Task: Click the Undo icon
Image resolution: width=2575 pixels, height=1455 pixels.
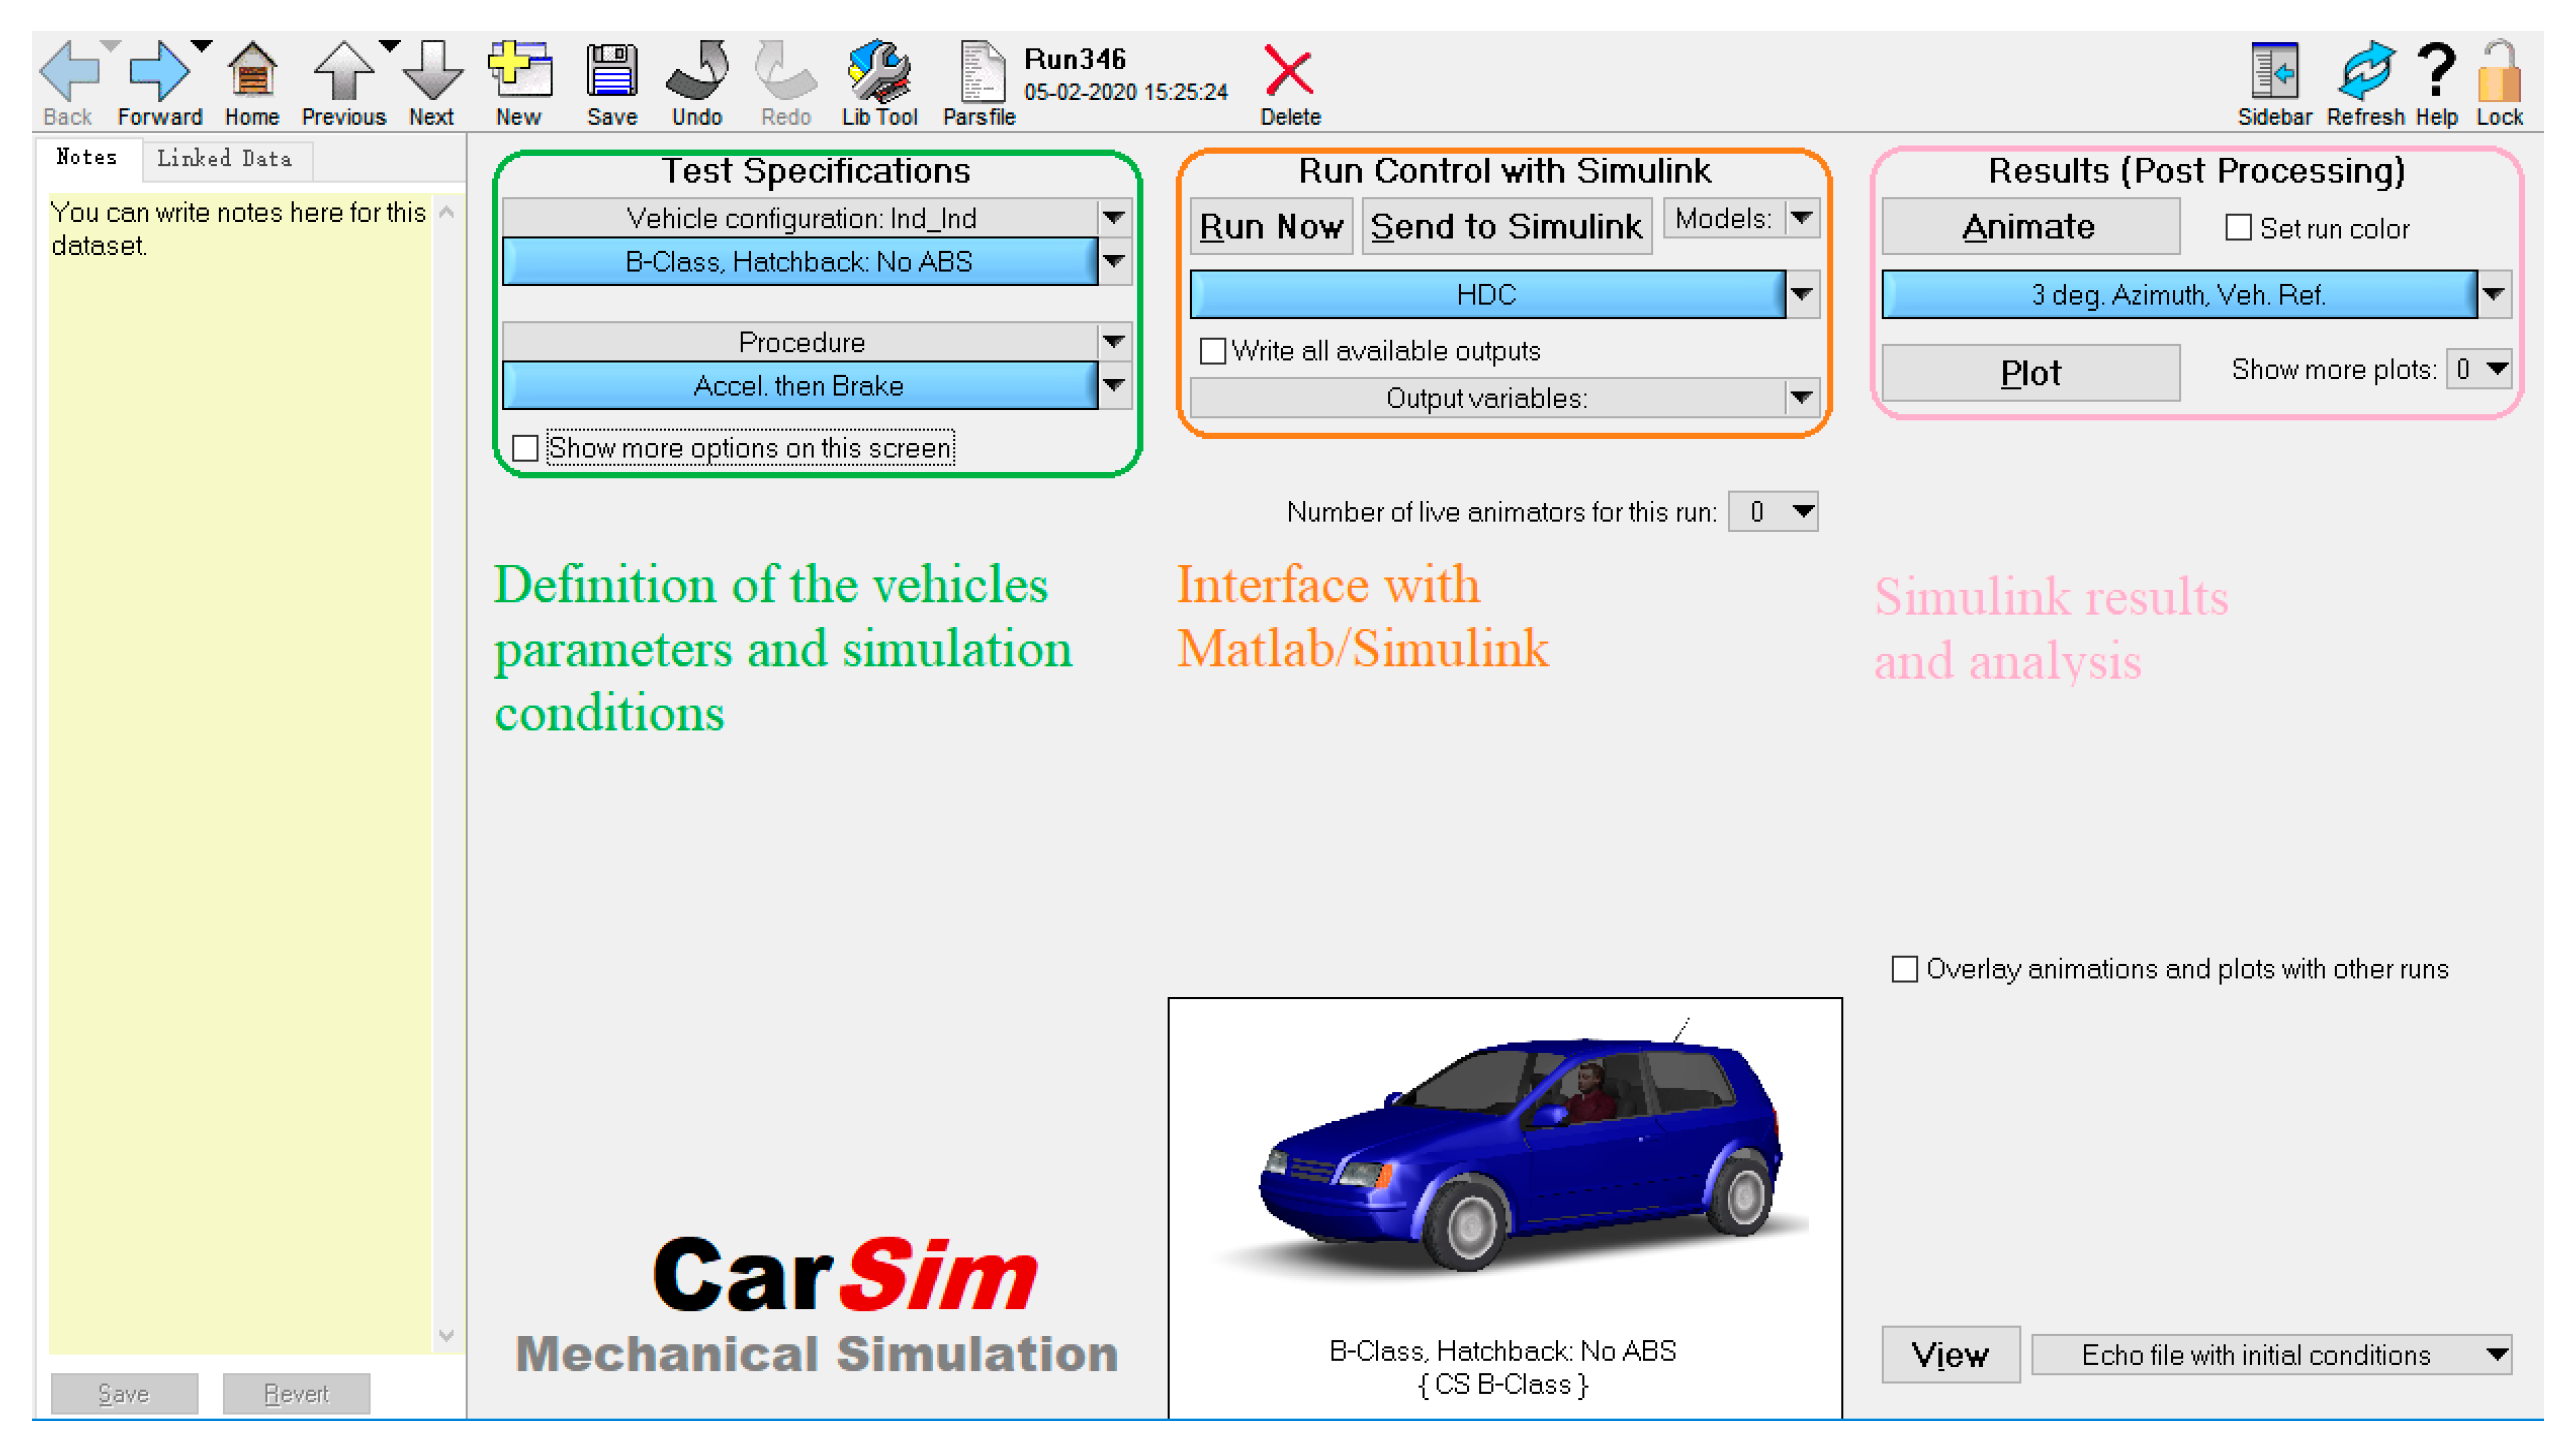Action: coord(697,72)
